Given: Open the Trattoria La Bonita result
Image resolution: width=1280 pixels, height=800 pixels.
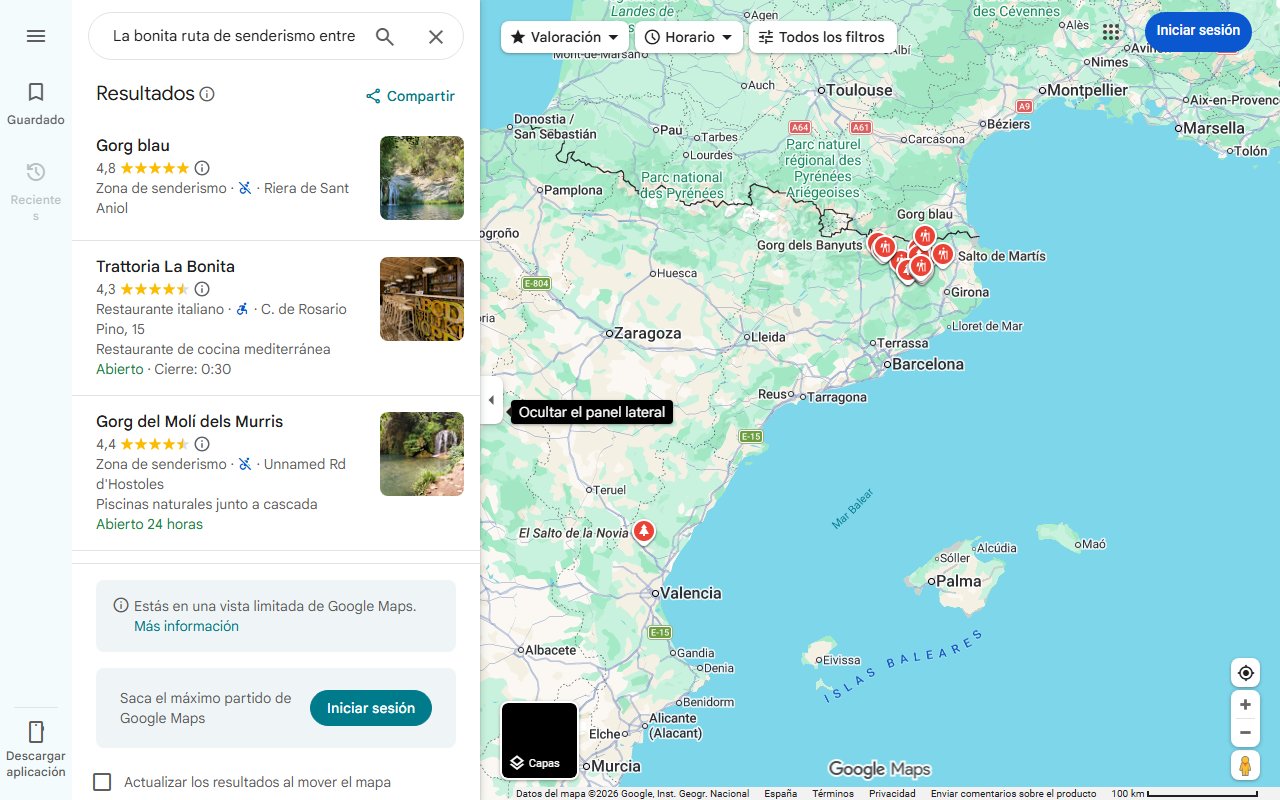Looking at the screenshot, I should 165,266.
